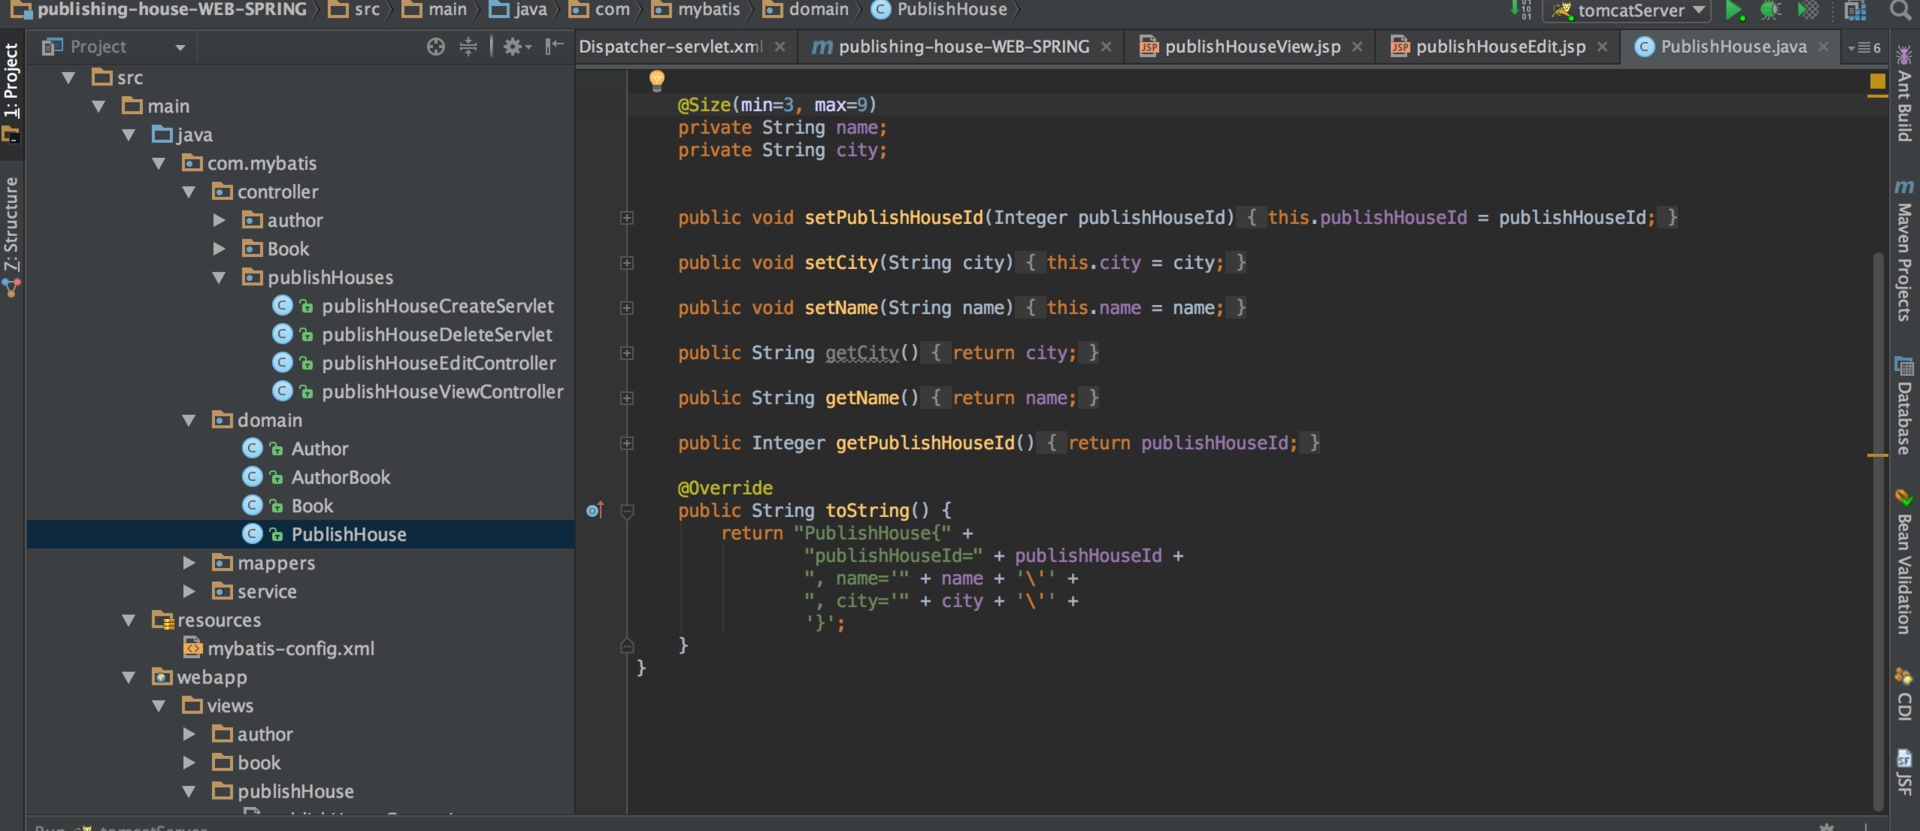Click the Make Project binary arrow icon
The width and height of the screenshot is (1920, 831).
[1520, 10]
